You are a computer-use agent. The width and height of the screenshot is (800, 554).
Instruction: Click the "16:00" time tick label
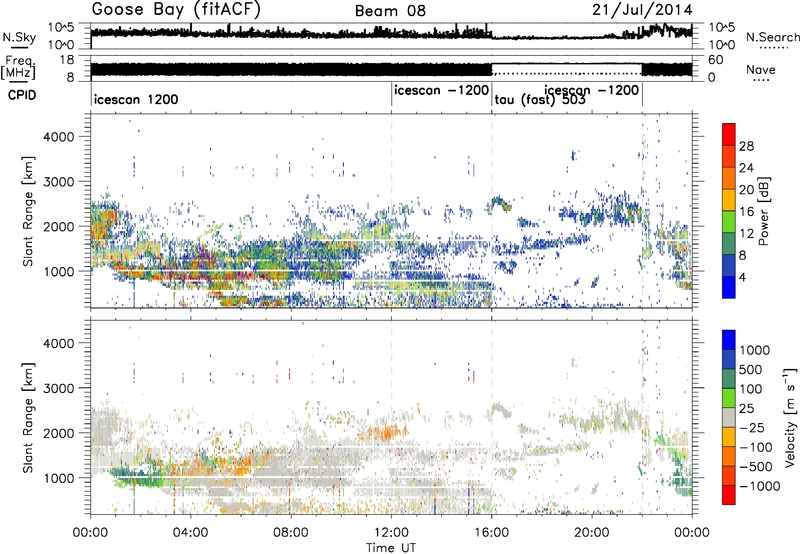coord(492,533)
